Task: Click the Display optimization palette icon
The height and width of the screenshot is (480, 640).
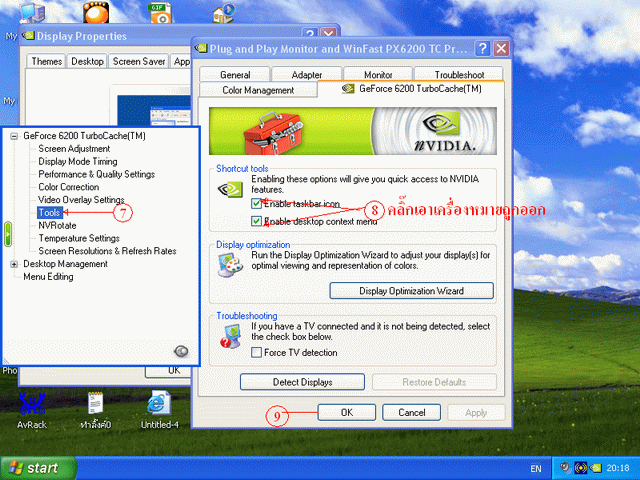Action: tap(230, 265)
